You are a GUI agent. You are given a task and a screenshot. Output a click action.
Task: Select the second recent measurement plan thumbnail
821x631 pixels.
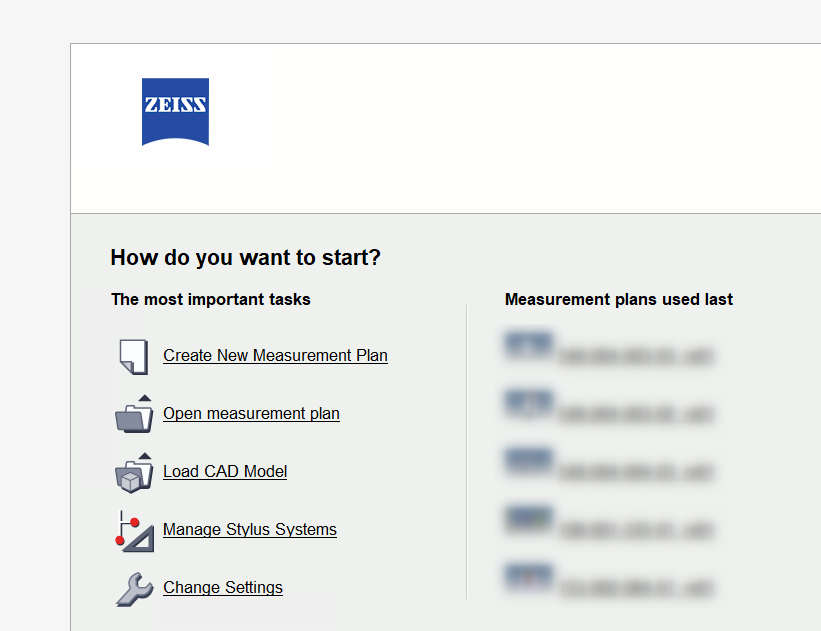(528, 404)
